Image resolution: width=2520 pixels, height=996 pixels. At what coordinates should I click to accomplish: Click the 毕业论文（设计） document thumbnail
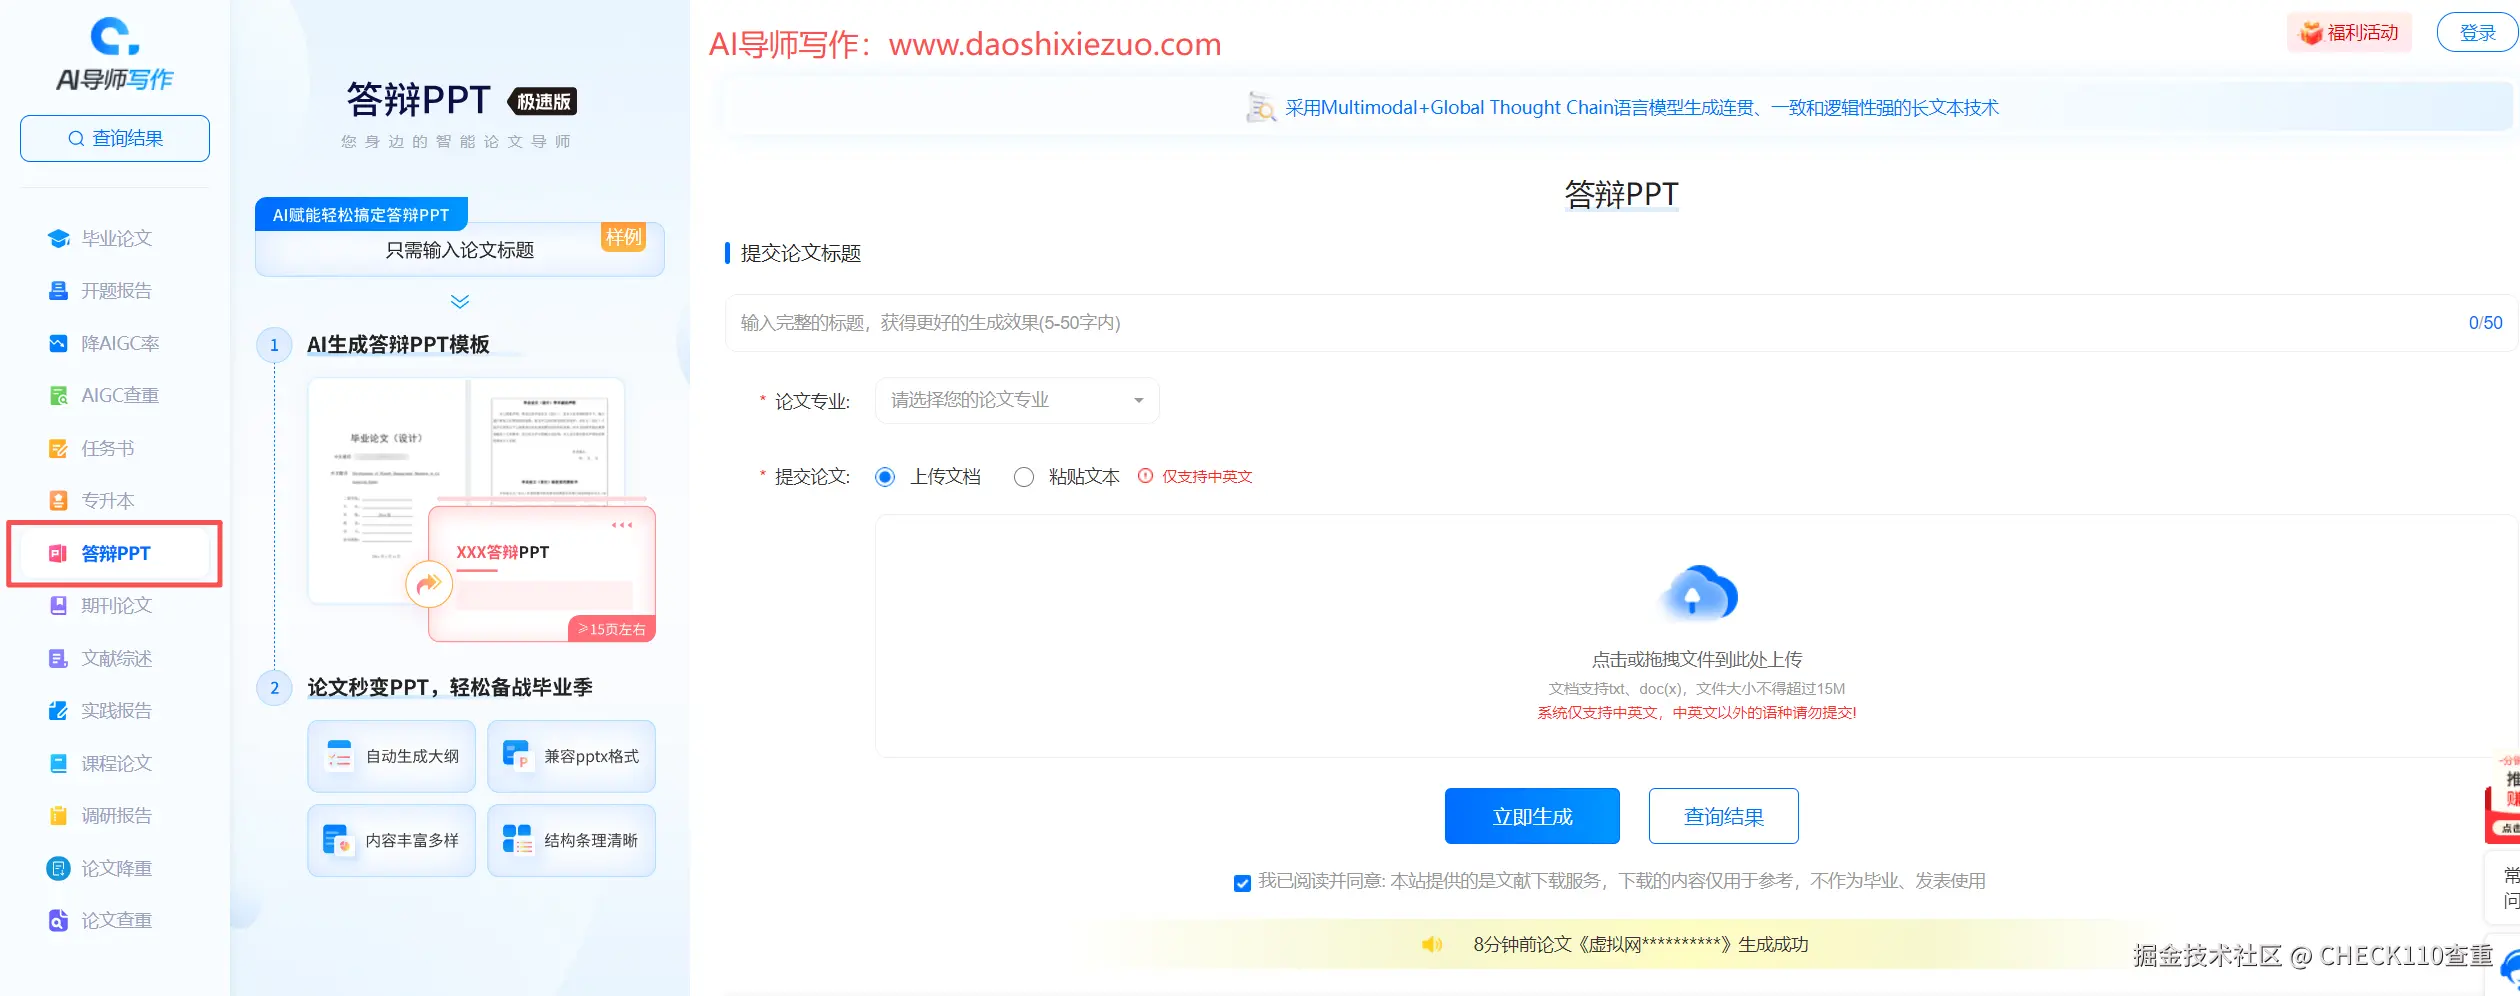pos(386,490)
